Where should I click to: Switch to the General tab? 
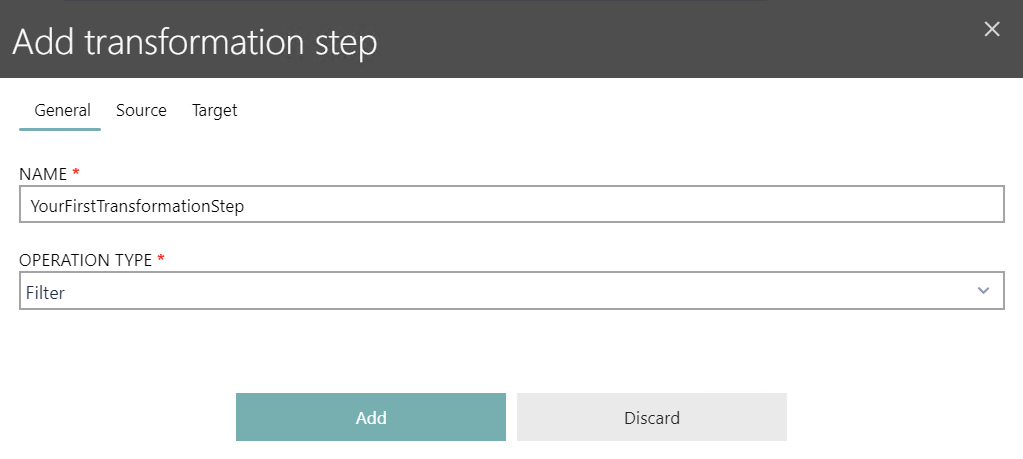[x=62, y=110]
